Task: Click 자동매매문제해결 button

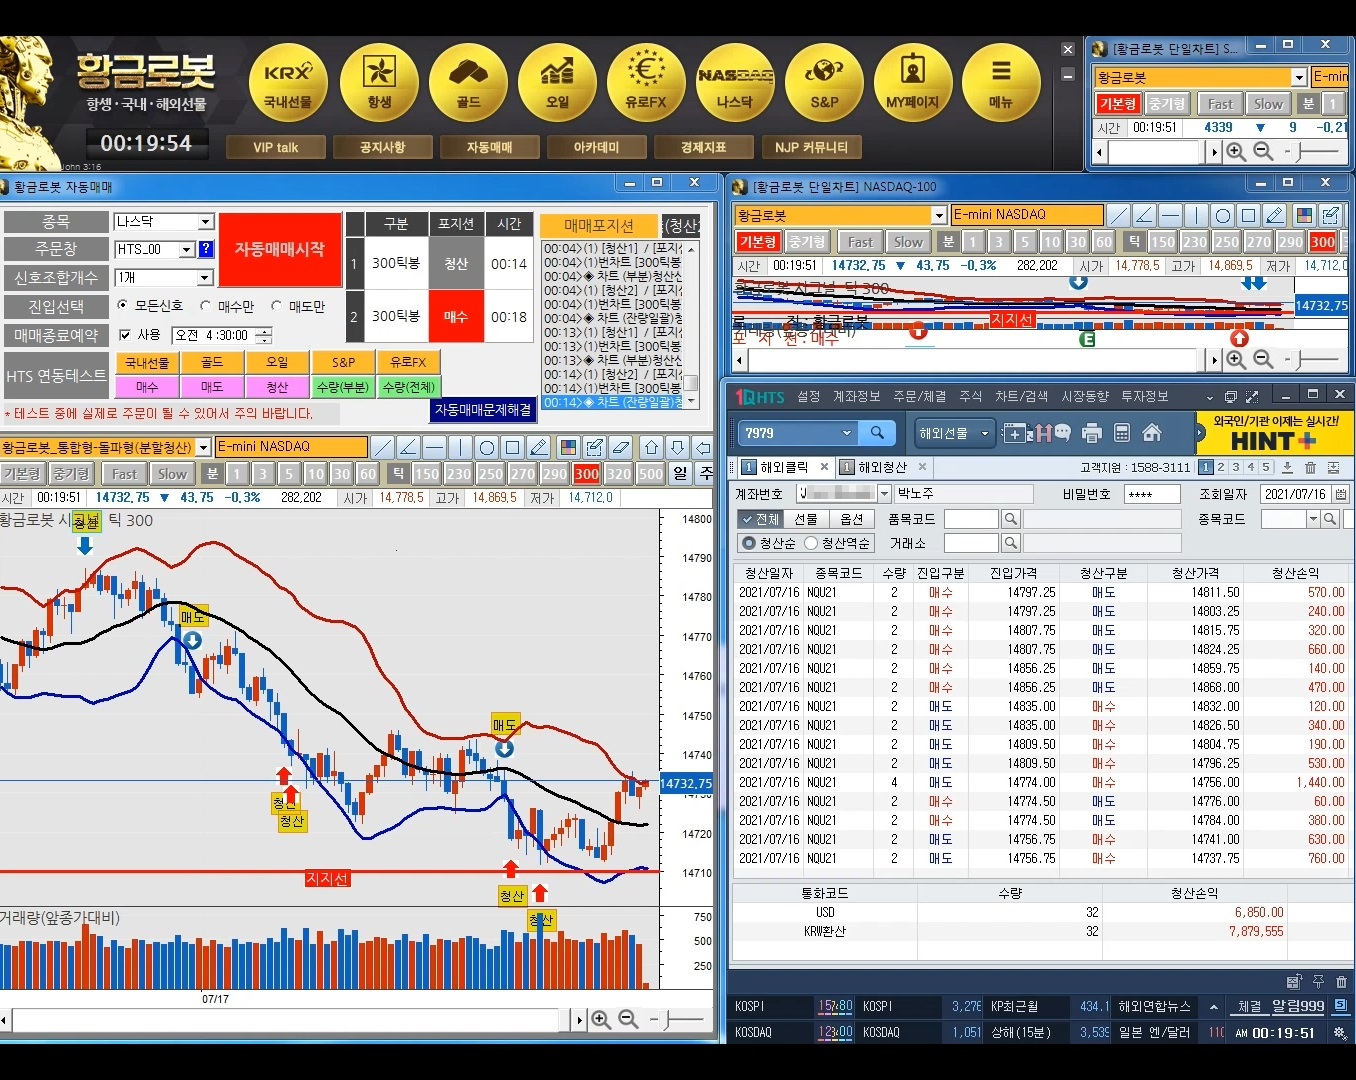Action: tap(484, 410)
